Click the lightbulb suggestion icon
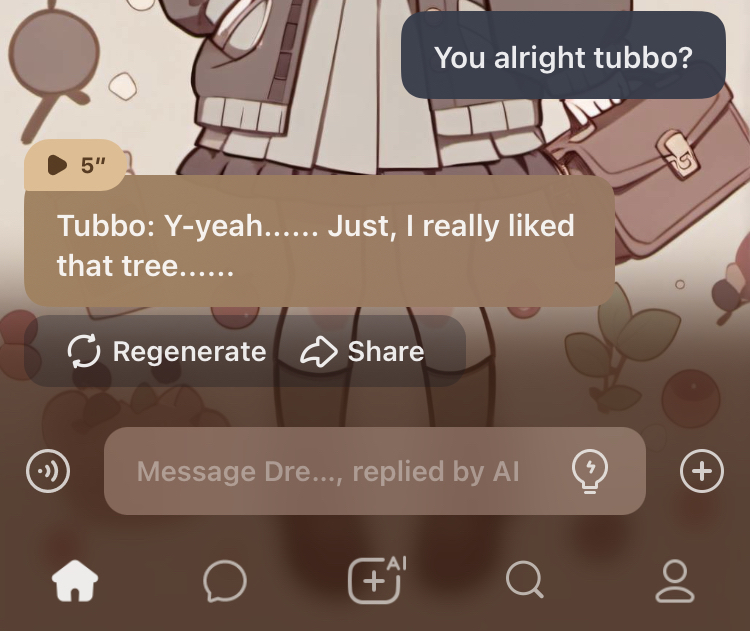 coord(590,471)
